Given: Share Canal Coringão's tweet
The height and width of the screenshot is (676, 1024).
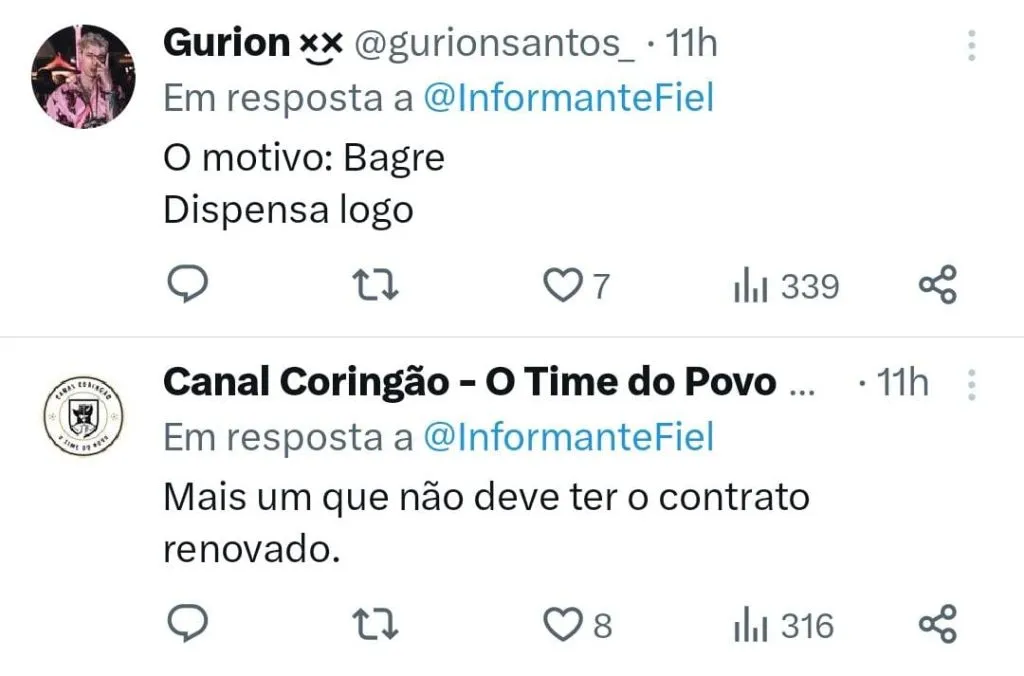Looking at the screenshot, I should [937, 625].
